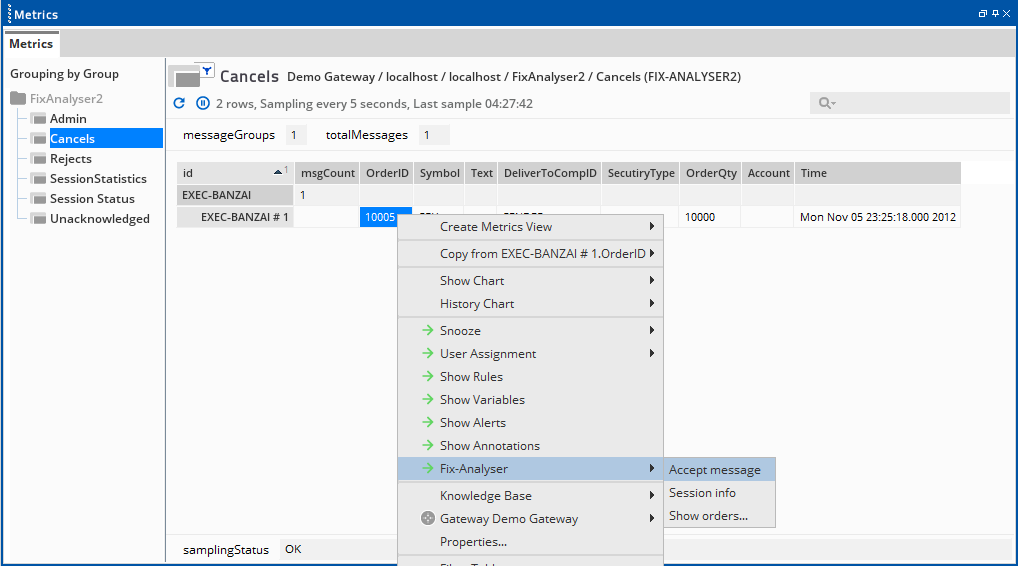Click Session info in submenu

tap(719, 493)
